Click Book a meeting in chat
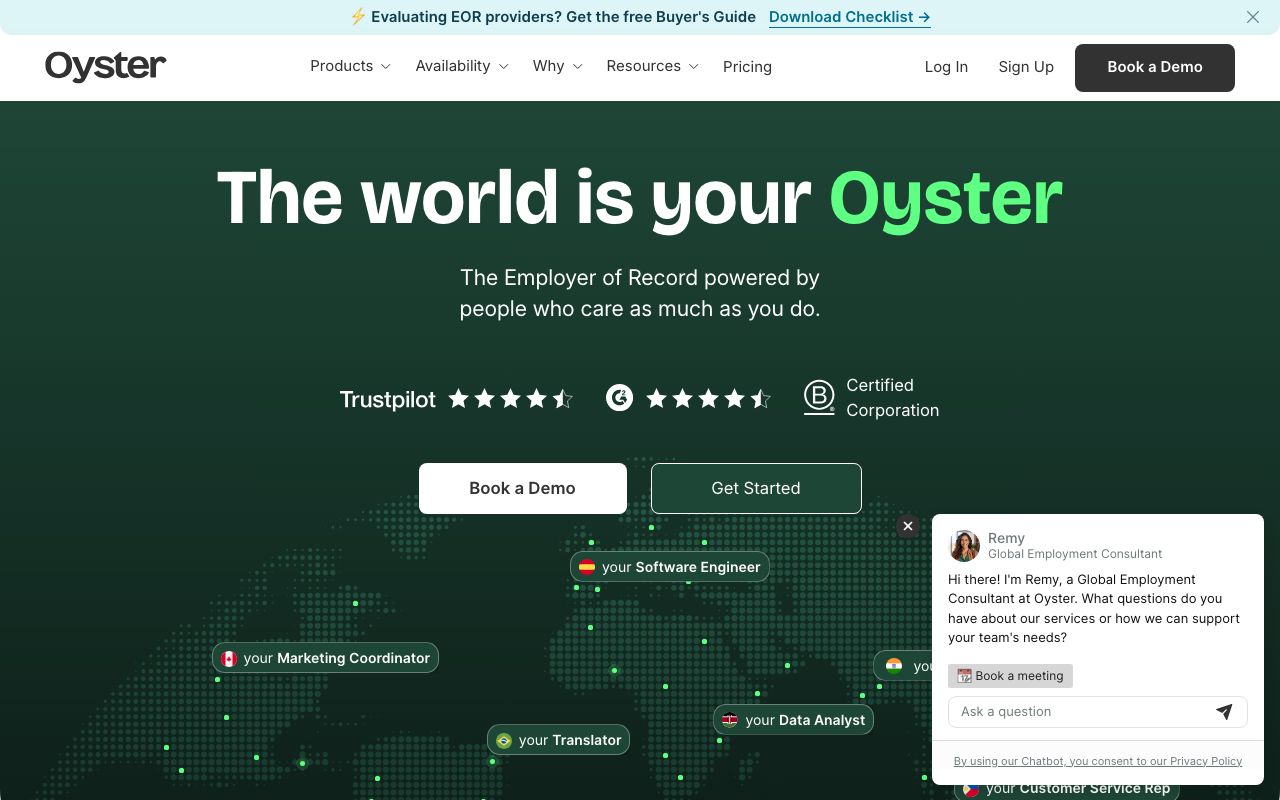 point(1010,676)
